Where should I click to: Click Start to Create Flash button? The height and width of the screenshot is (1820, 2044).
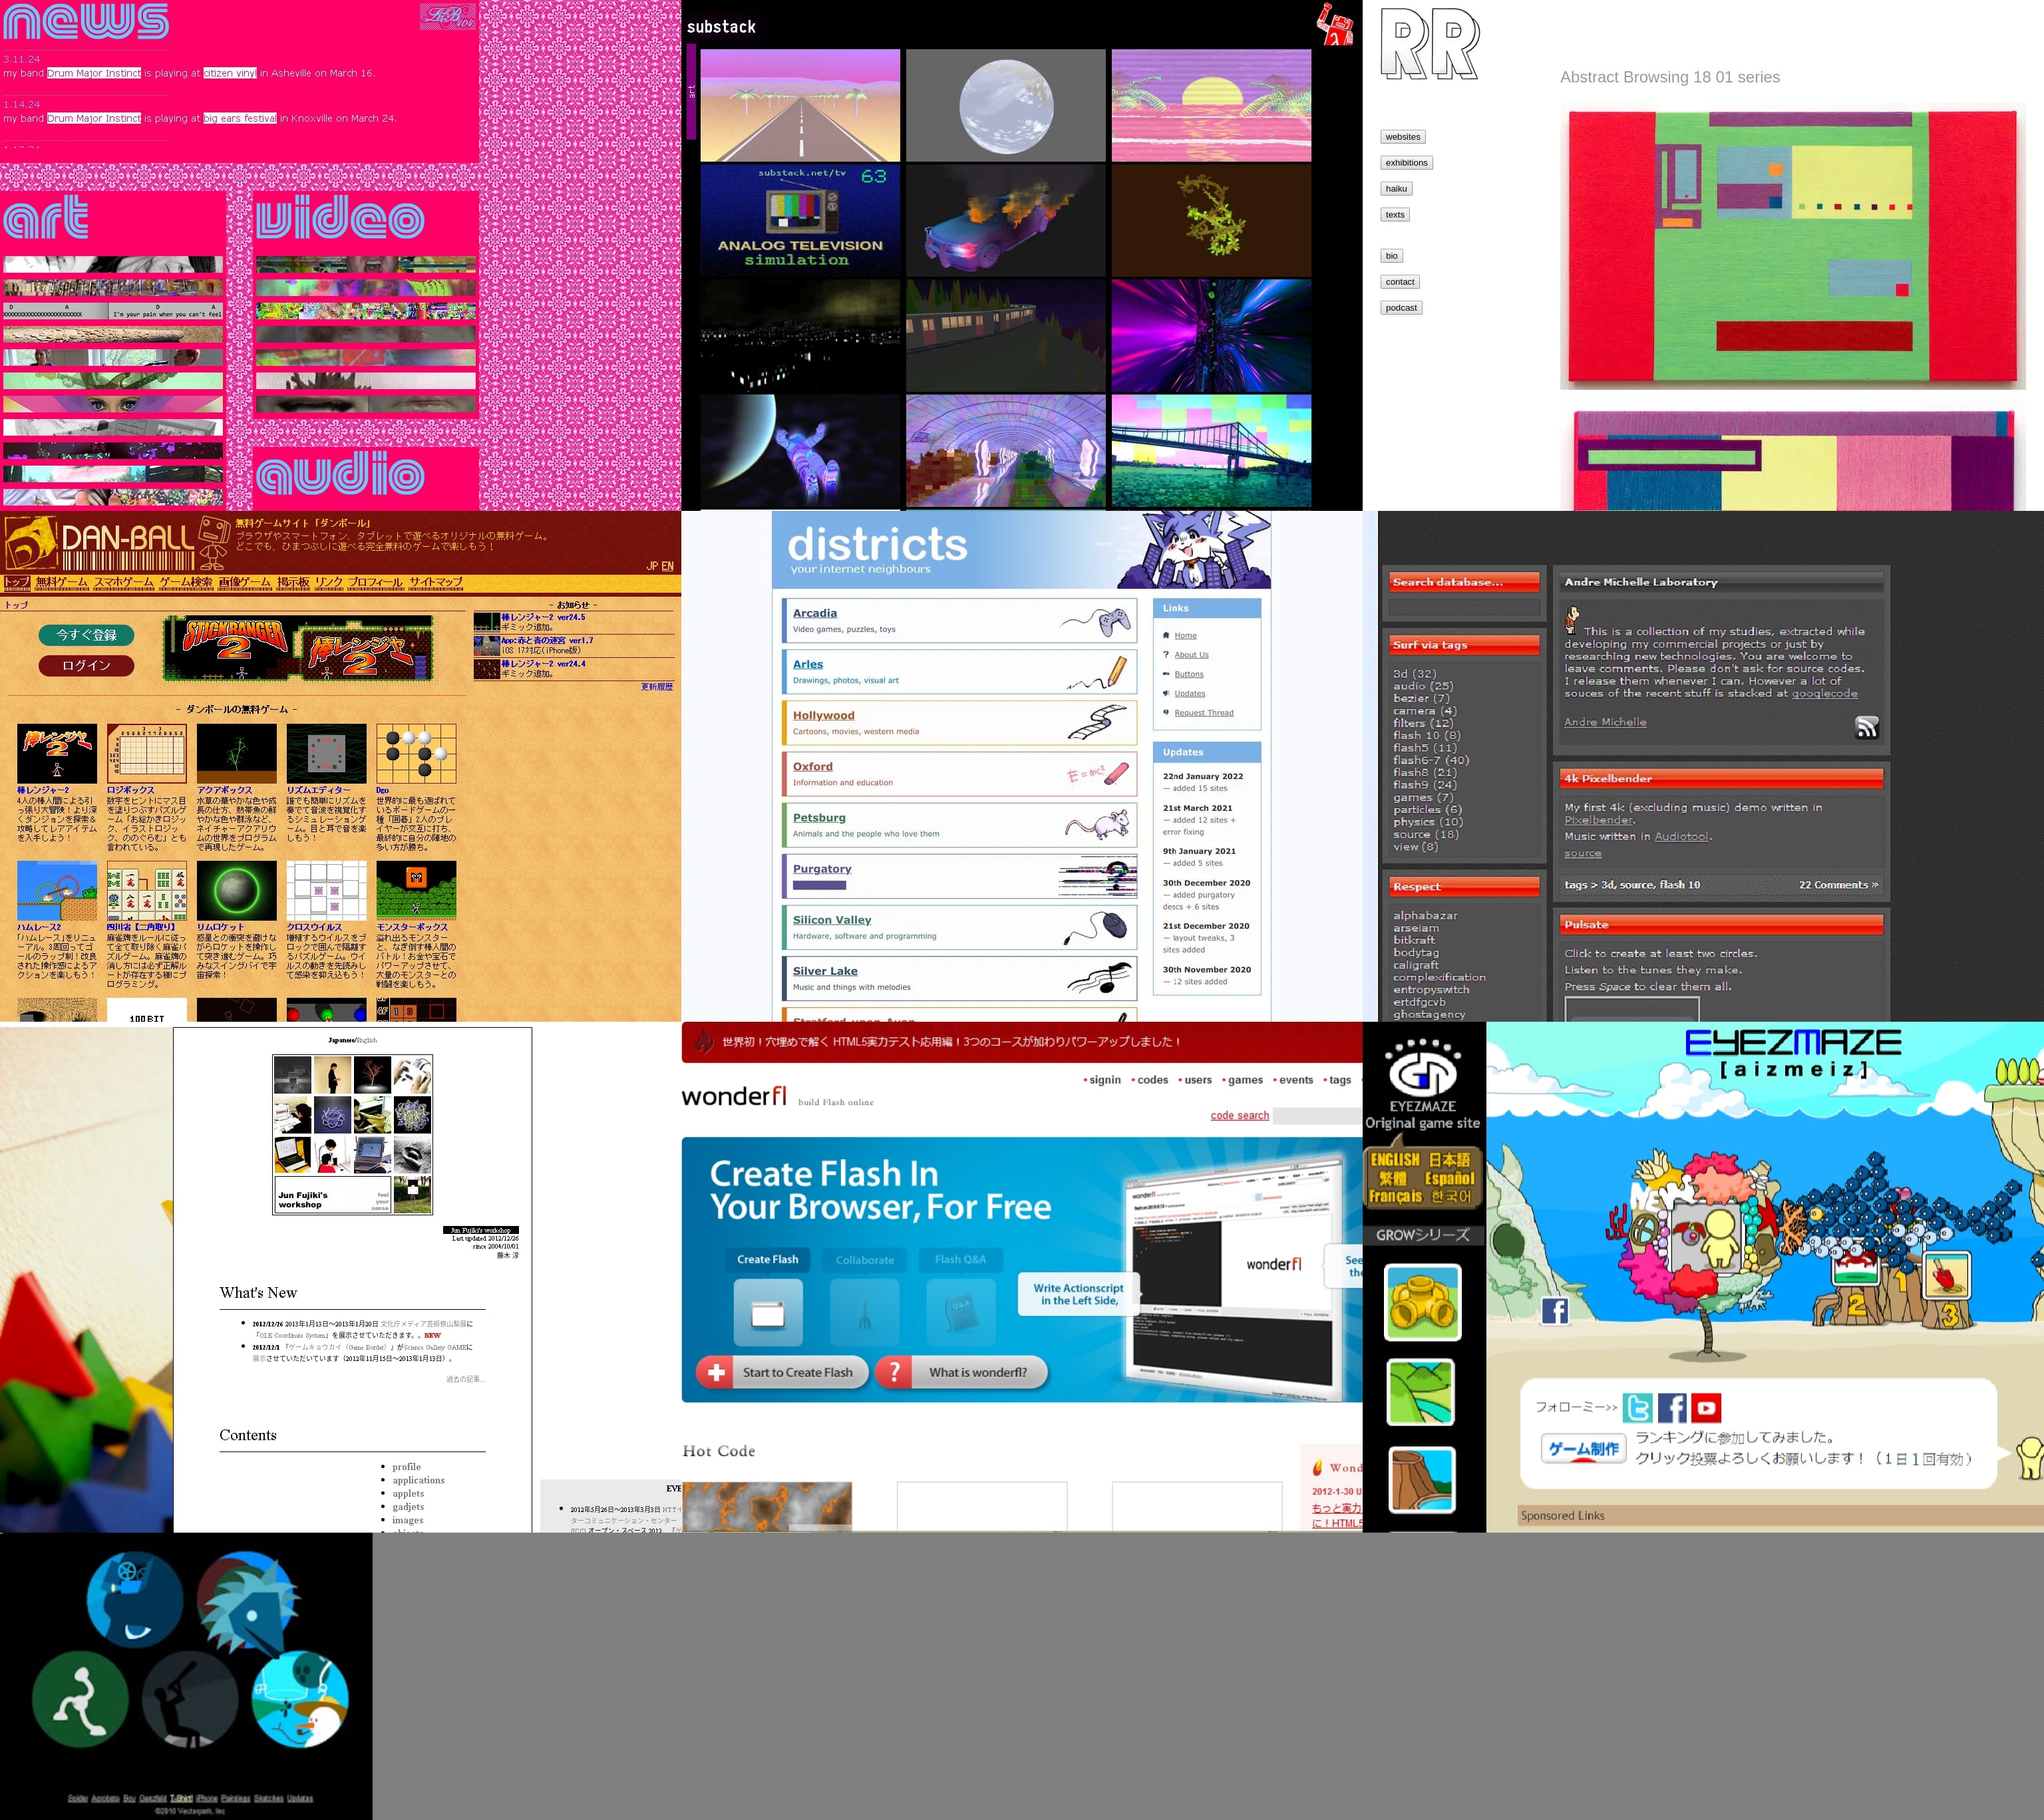[782, 1372]
